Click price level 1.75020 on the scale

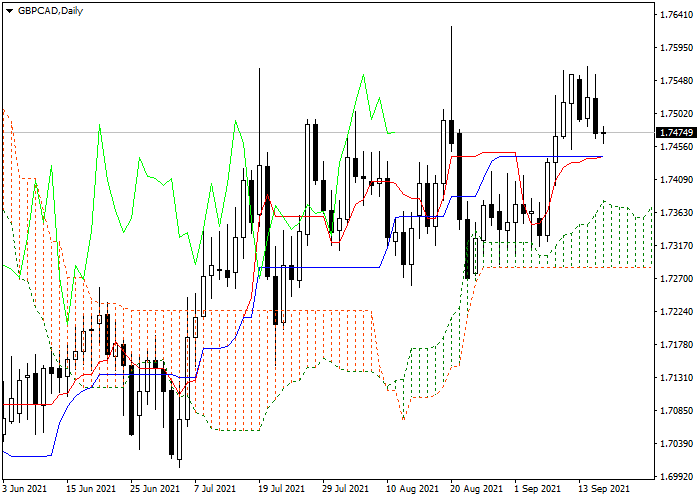[677, 114]
